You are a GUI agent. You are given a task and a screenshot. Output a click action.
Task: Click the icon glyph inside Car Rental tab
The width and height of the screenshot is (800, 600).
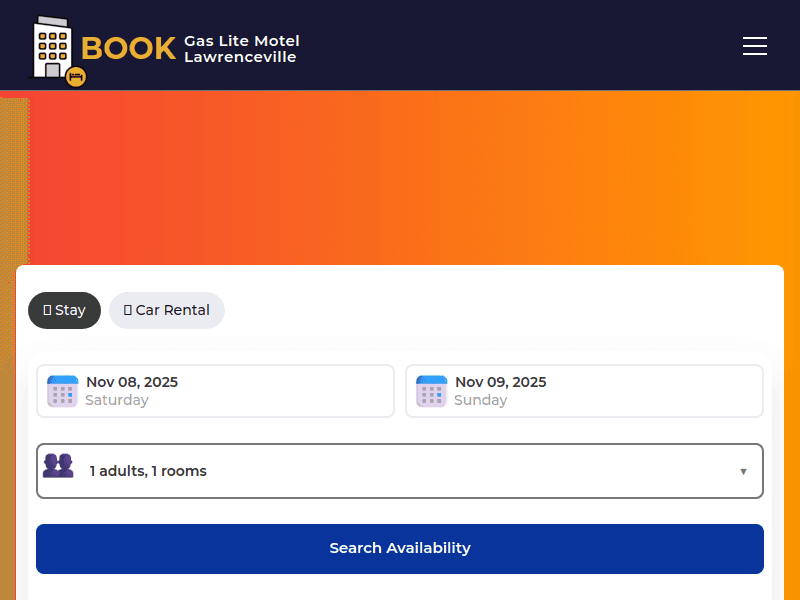pos(128,310)
